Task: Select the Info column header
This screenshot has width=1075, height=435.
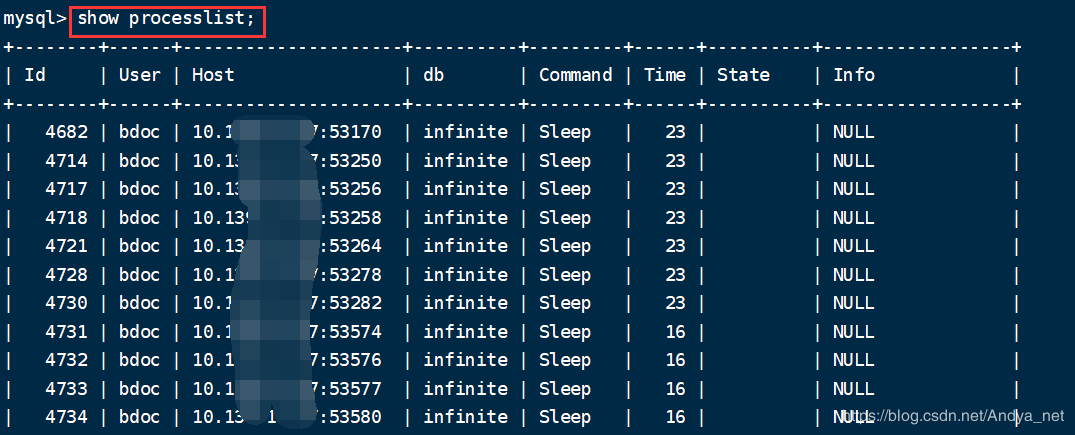Action: pos(854,75)
